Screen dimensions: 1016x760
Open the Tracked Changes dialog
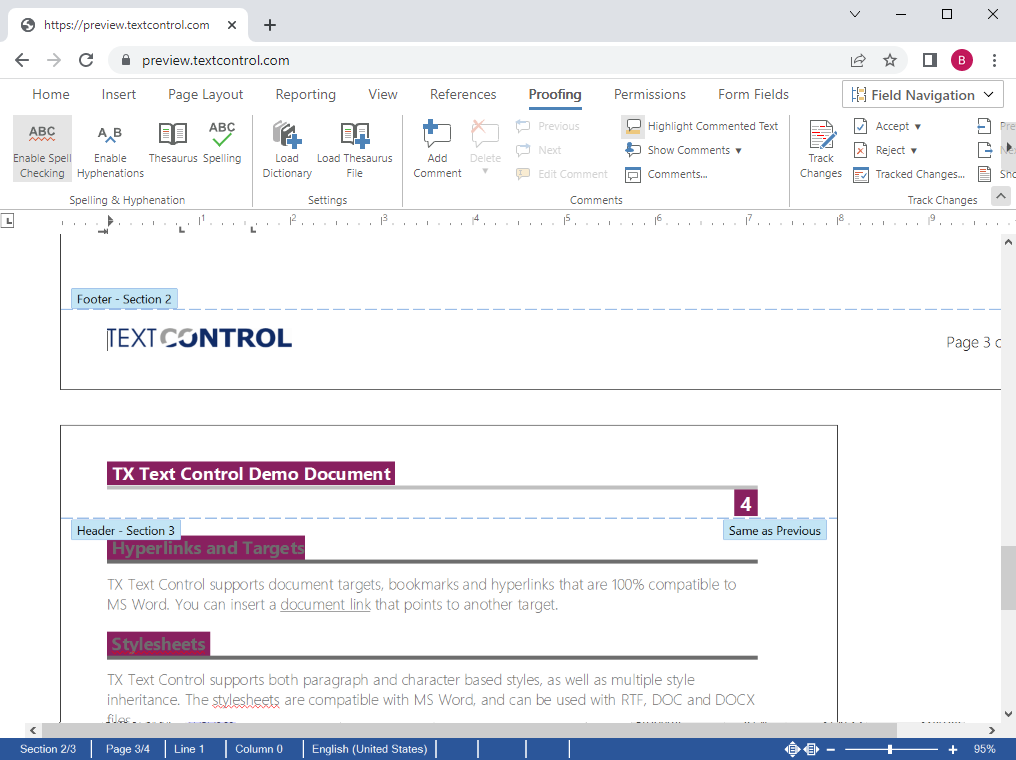[x=909, y=175]
